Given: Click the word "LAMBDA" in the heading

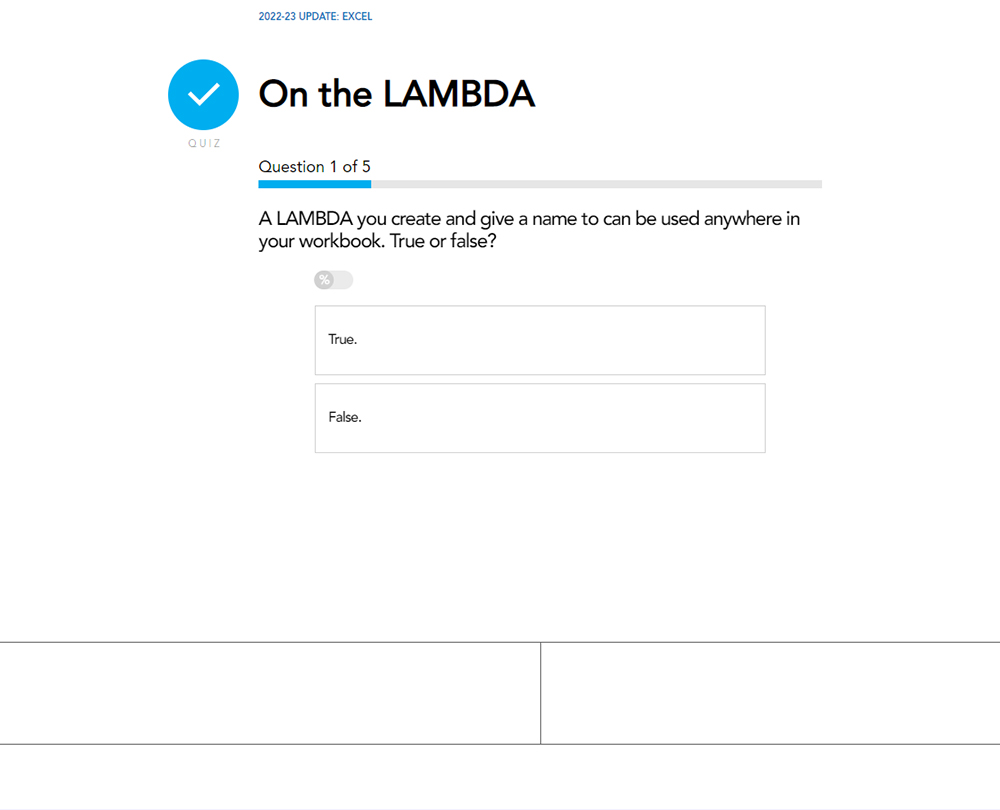Looking at the screenshot, I should coord(459,94).
